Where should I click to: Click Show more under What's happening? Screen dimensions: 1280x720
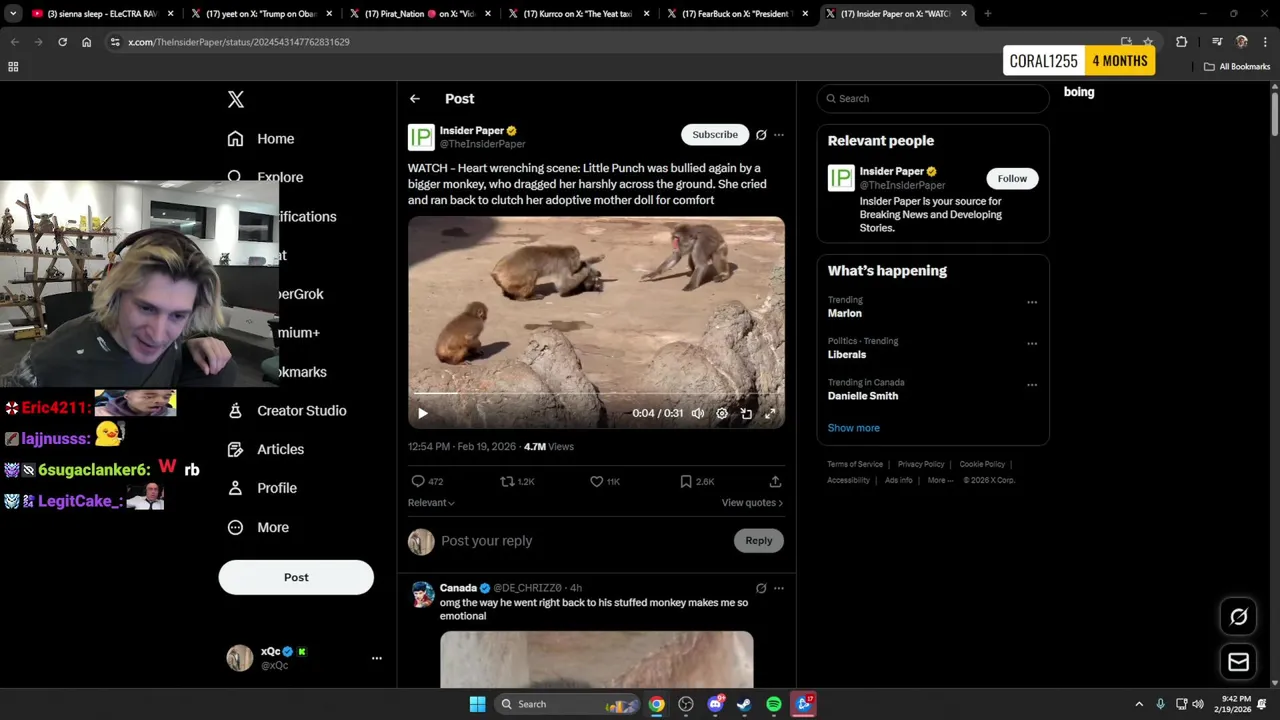[x=854, y=428]
